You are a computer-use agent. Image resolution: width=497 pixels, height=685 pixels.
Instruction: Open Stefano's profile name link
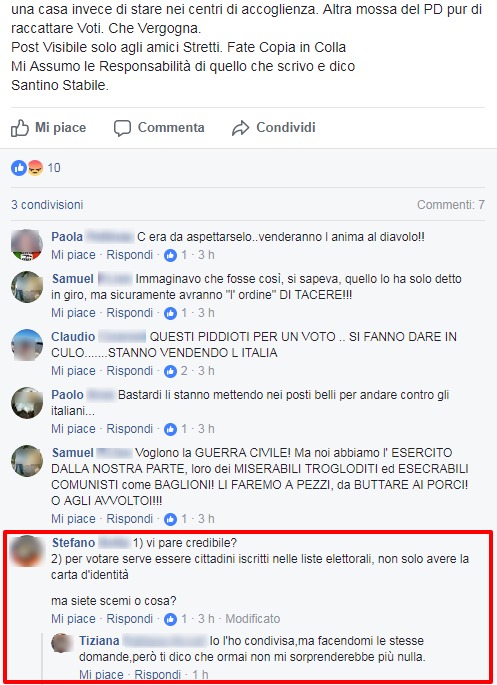pos(73,543)
